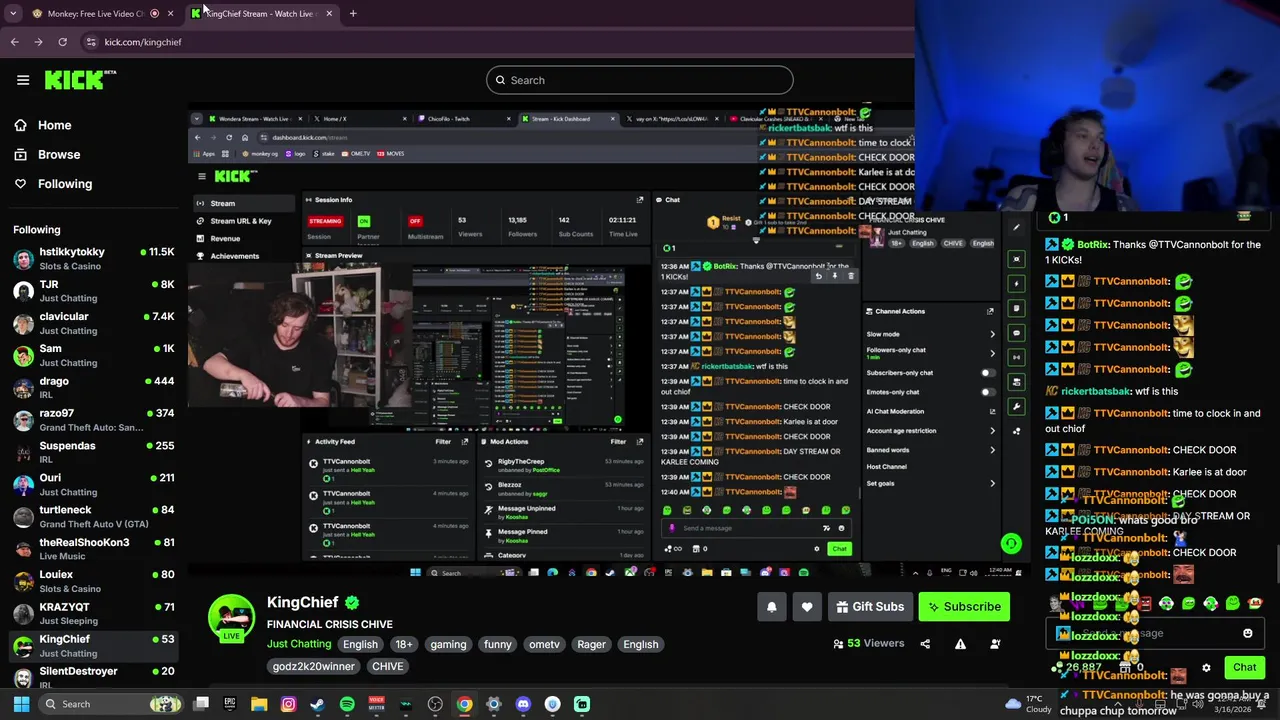Viewport: 1280px width, 720px height.
Task: Click the icon right of report triangle
Action: tap(995, 644)
